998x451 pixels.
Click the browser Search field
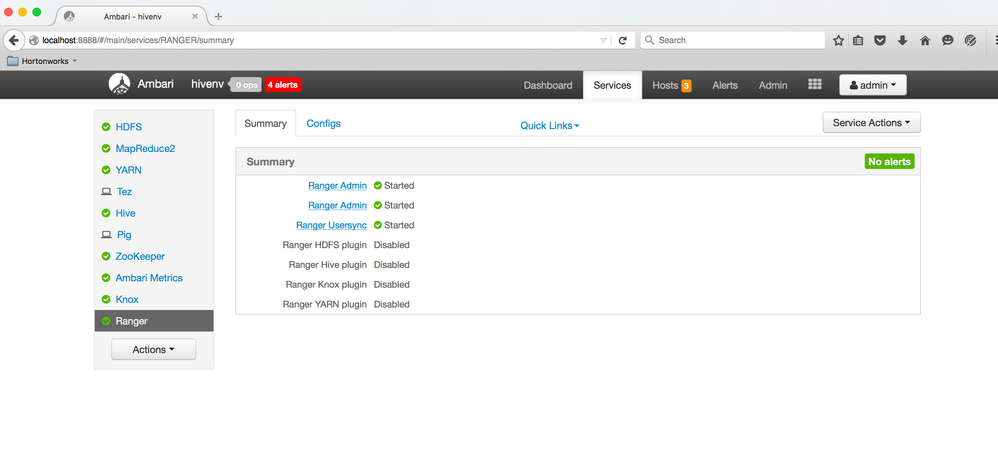[732, 40]
